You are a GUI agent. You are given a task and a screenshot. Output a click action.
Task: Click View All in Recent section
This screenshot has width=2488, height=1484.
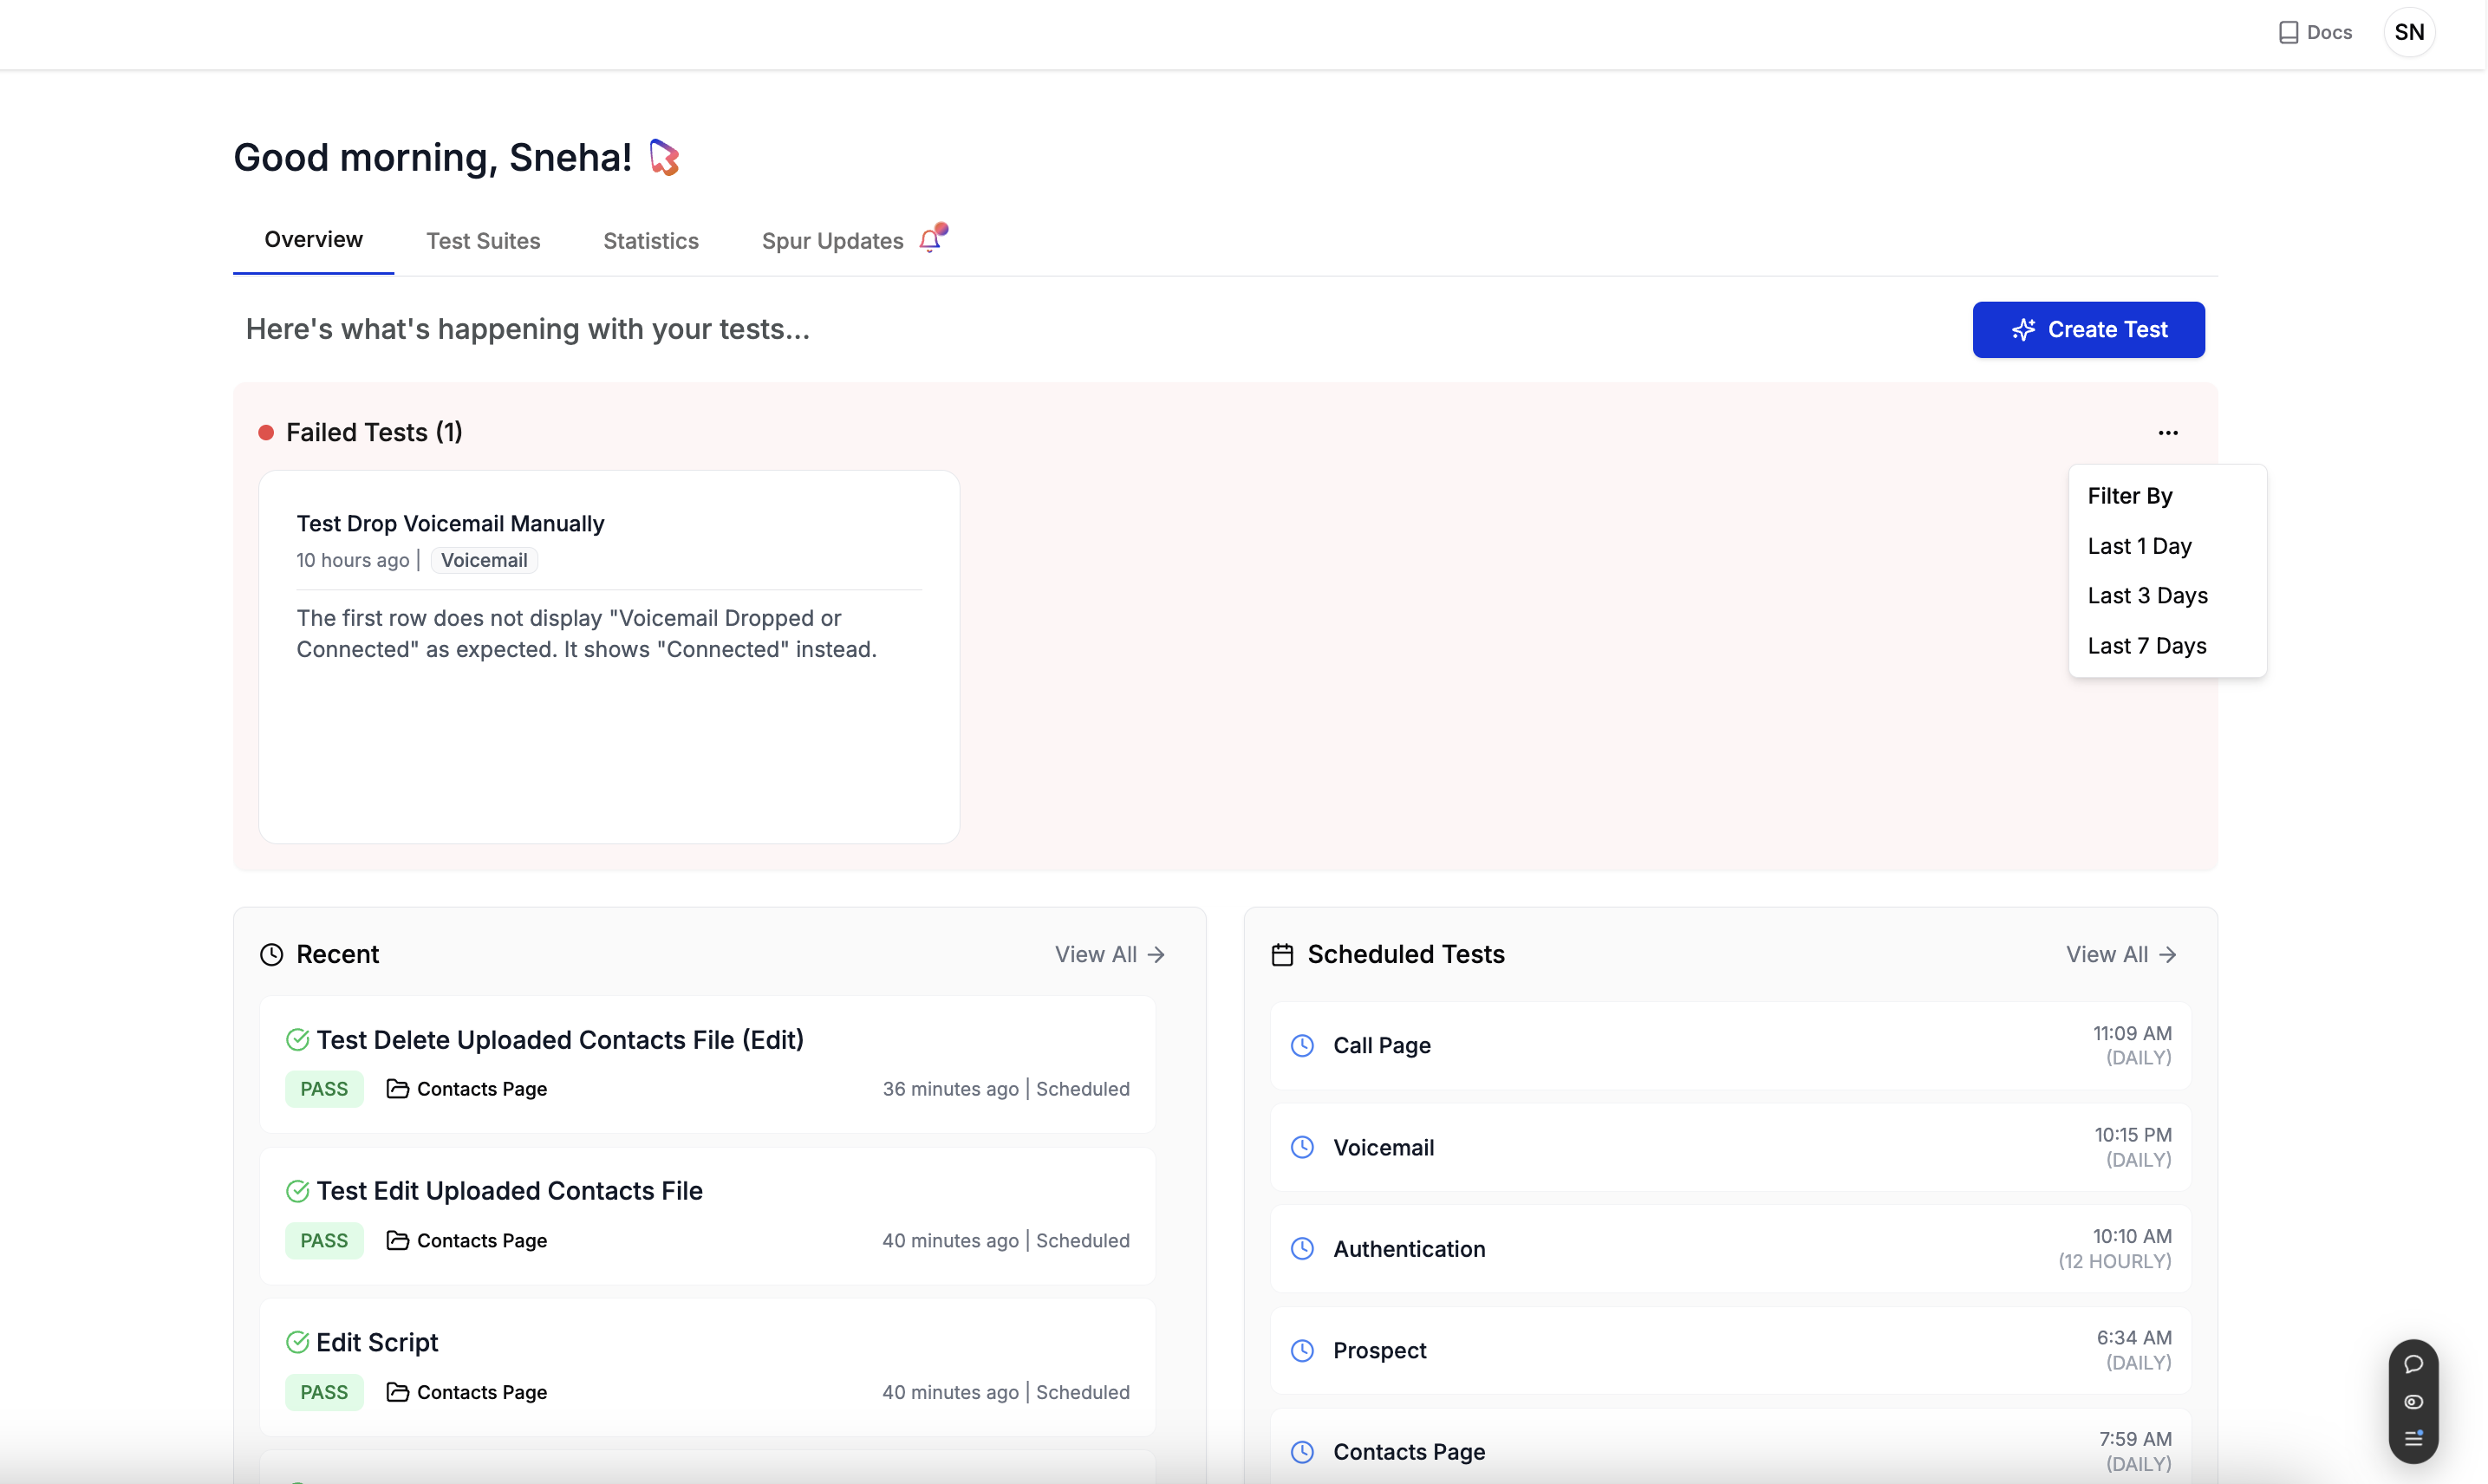point(1109,954)
